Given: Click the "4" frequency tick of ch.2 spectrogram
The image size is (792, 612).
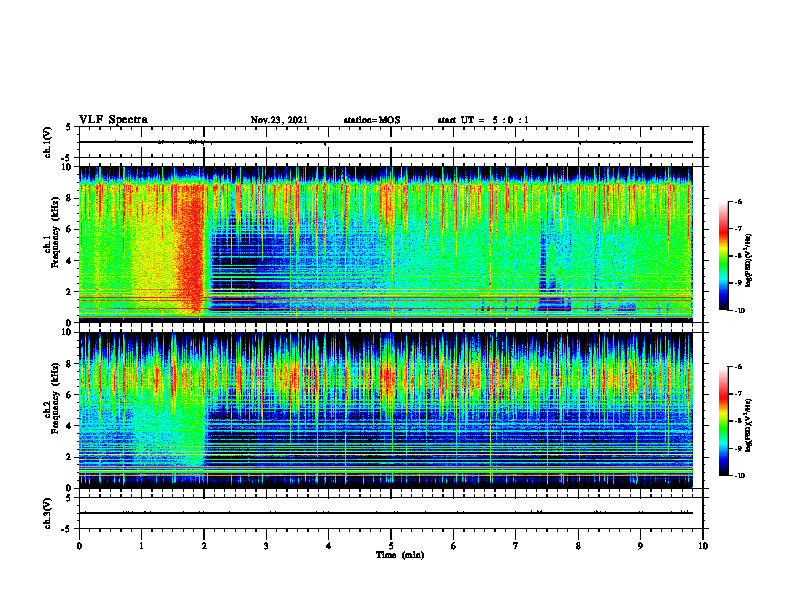Looking at the screenshot, I should [71, 426].
